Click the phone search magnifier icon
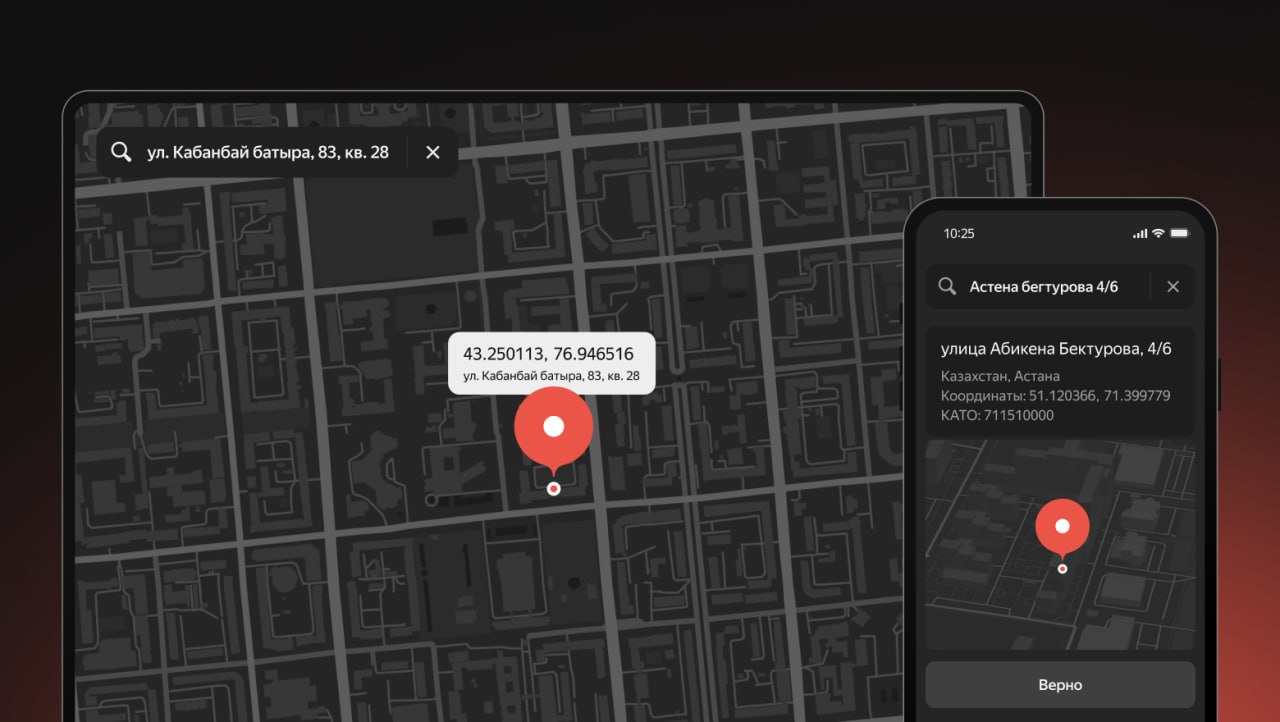Image resolution: width=1280 pixels, height=722 pixels. point(947,287)
